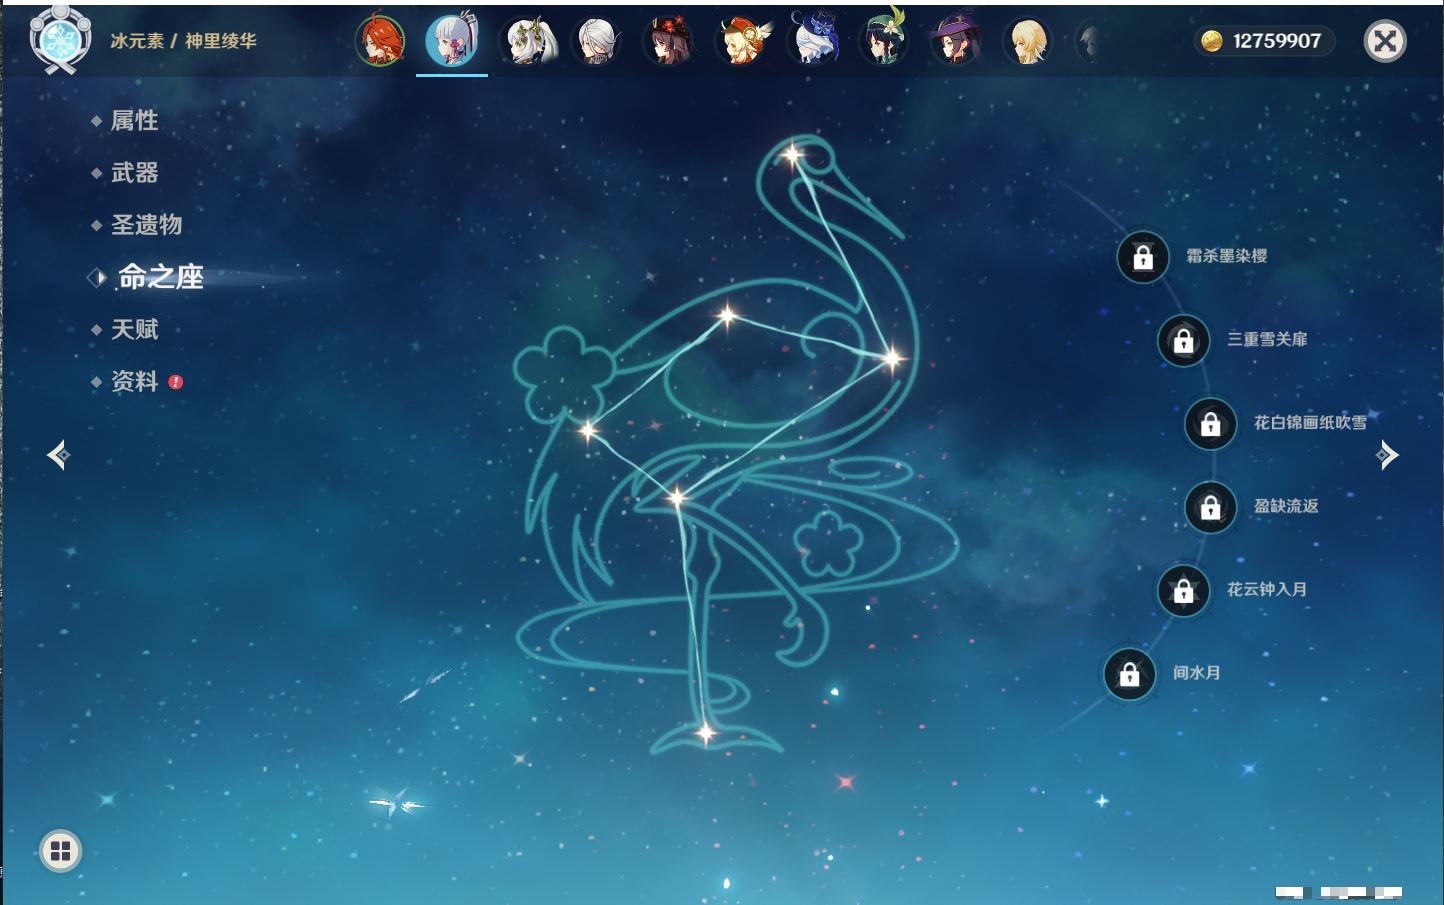
Task: Click the star beside the left flower outline
Action: [588, 431]
